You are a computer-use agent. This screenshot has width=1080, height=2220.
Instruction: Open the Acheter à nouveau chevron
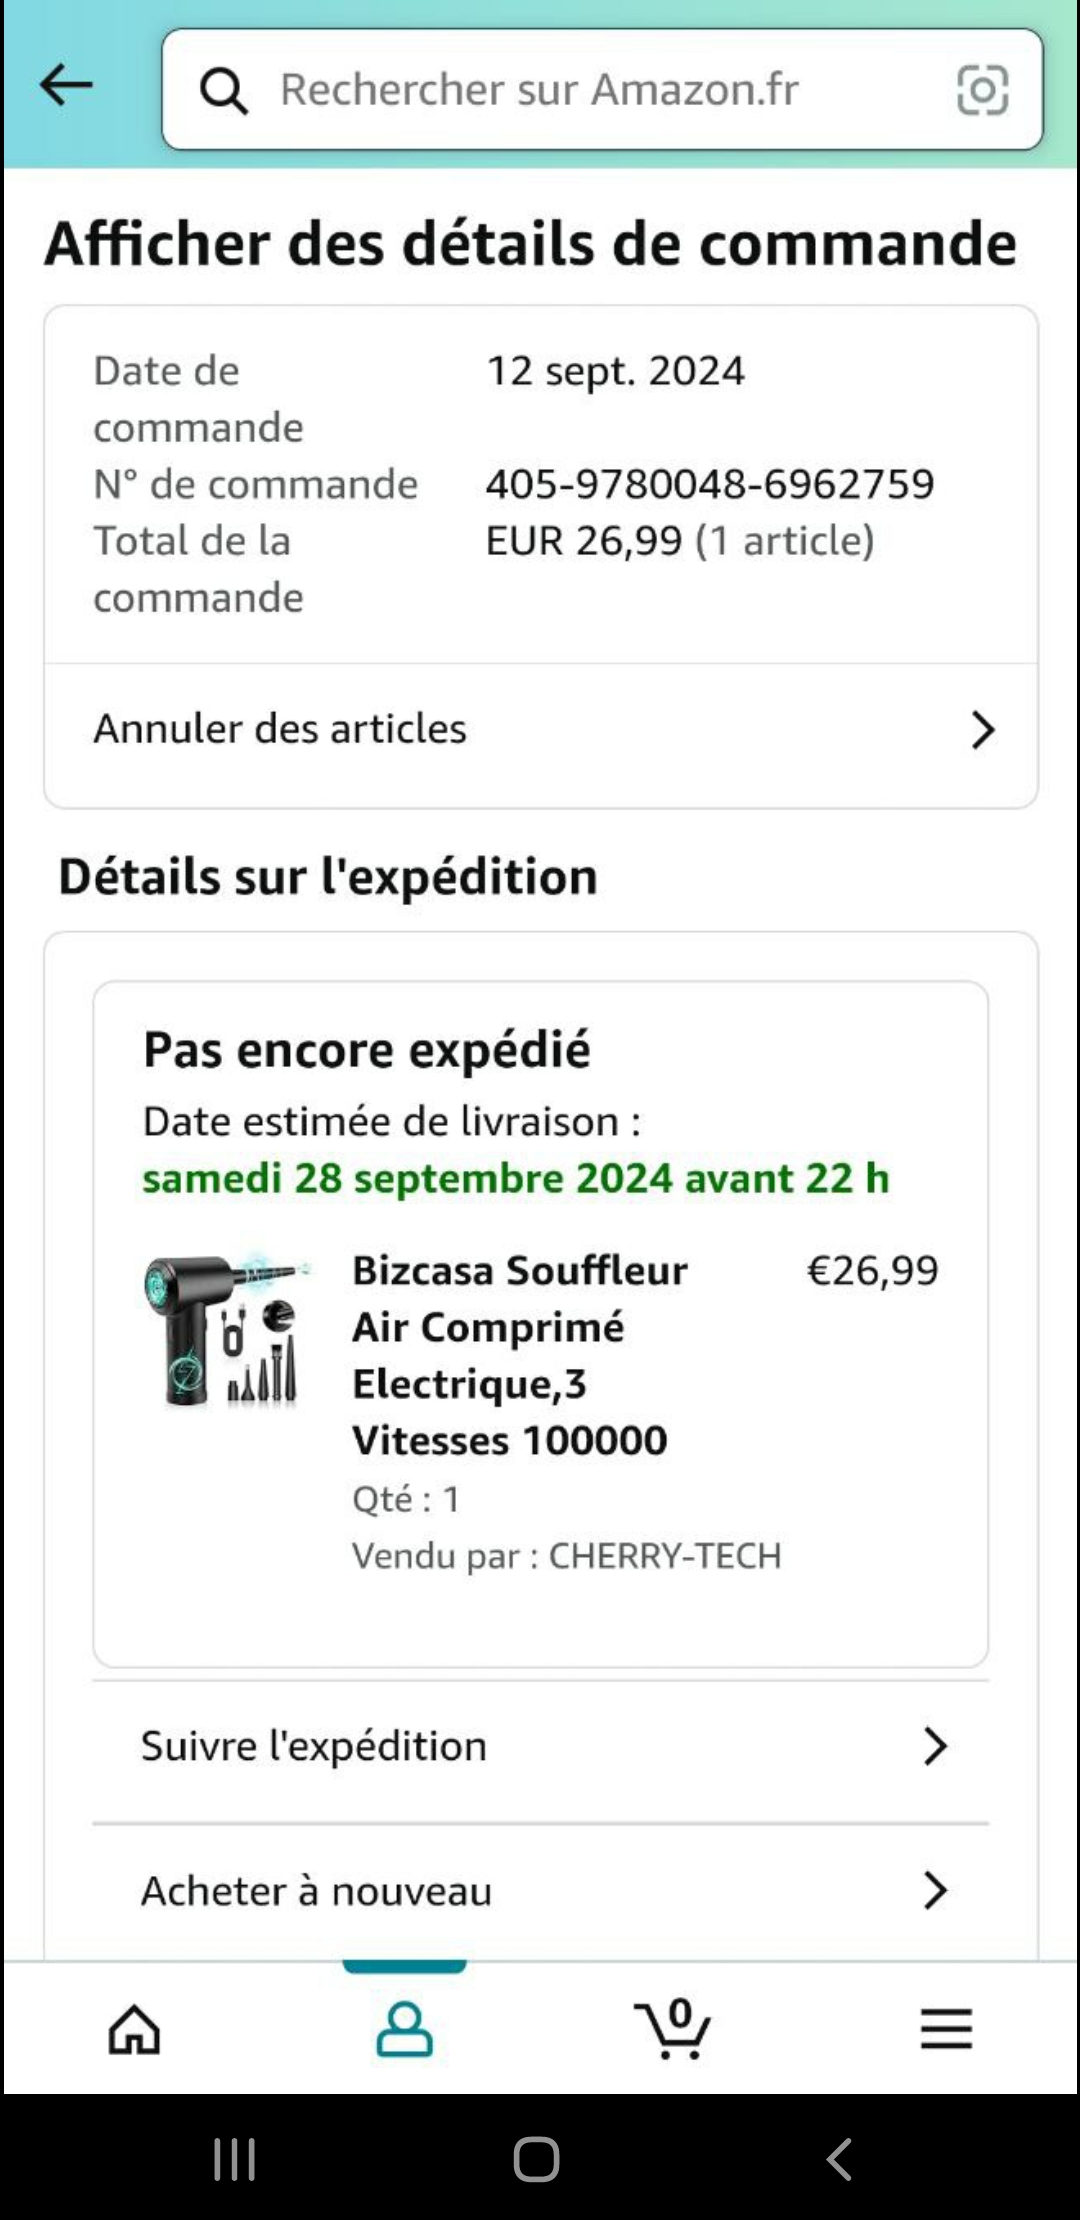[x=935, y=1891]
